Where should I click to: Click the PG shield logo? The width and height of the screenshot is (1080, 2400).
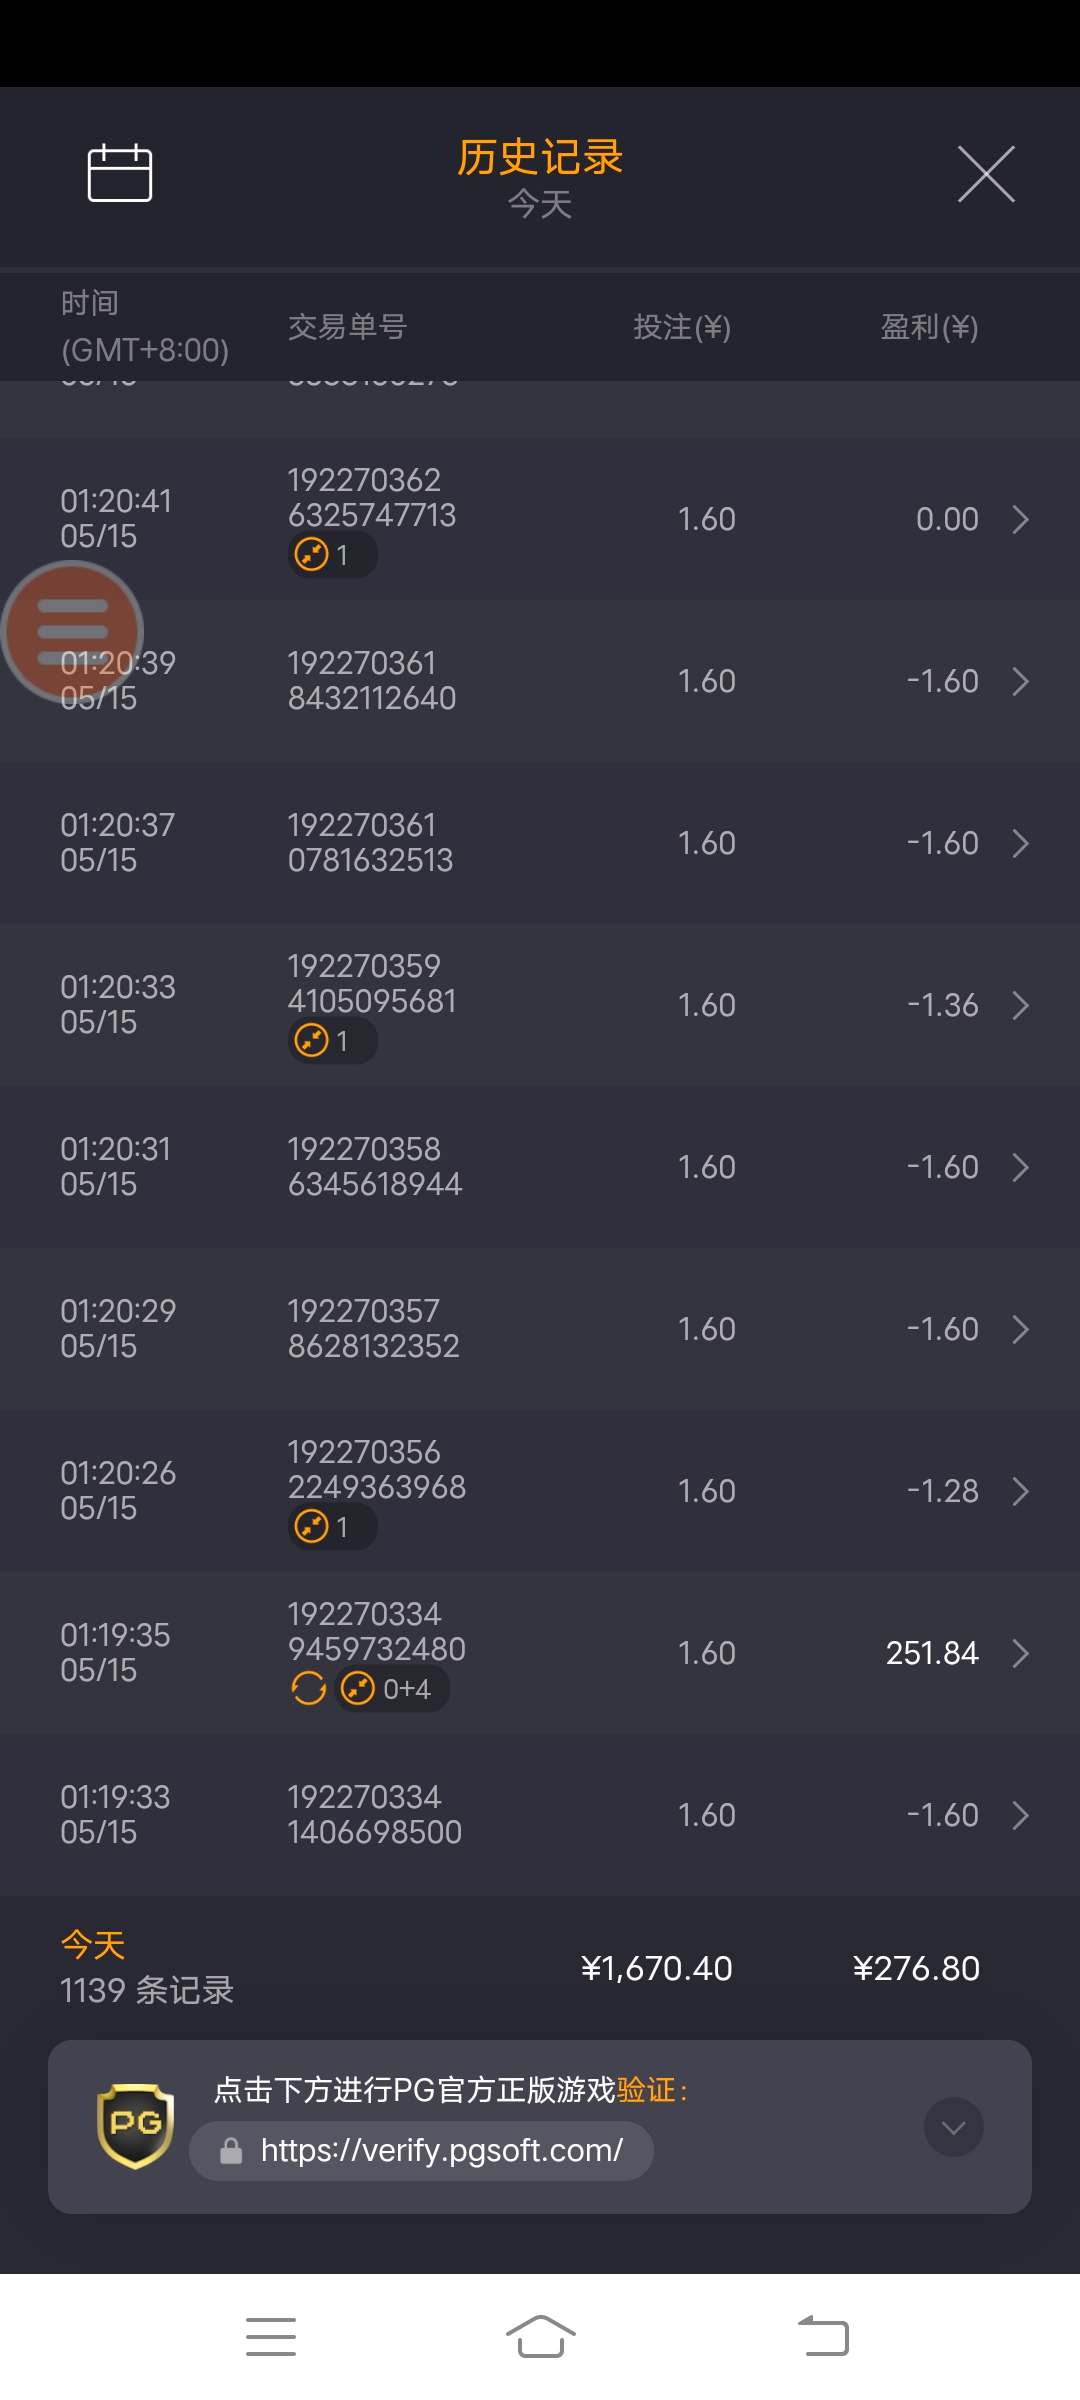[135, 2125]
